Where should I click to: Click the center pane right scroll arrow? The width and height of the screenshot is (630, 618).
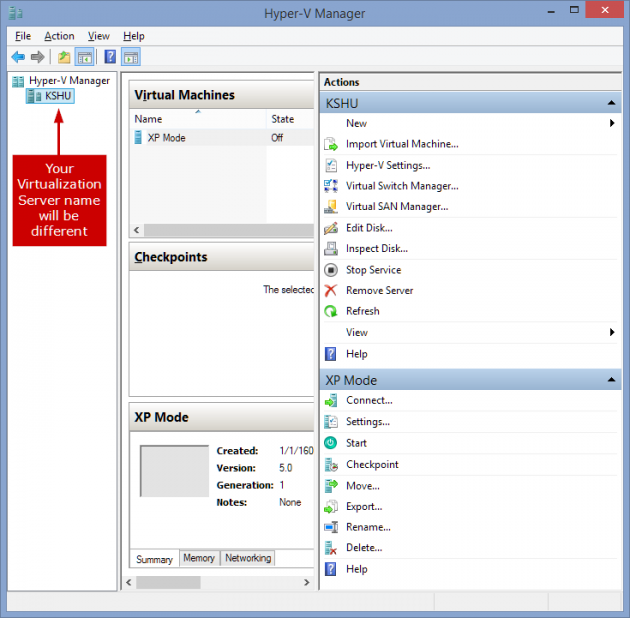307,583
